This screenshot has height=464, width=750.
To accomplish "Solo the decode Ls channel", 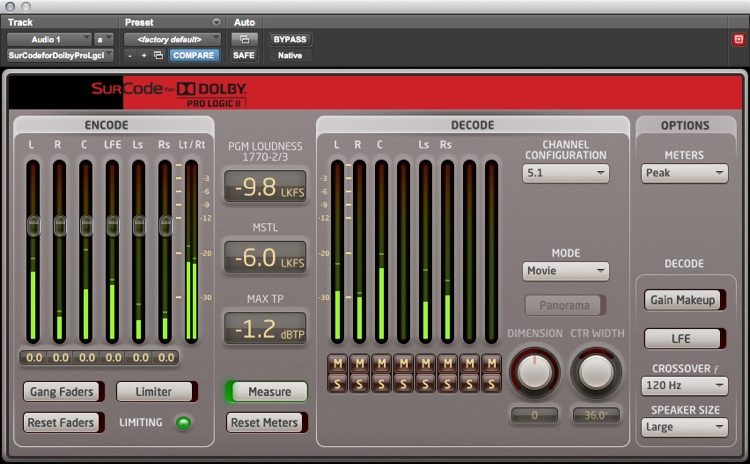I will [x=426, y=384].
